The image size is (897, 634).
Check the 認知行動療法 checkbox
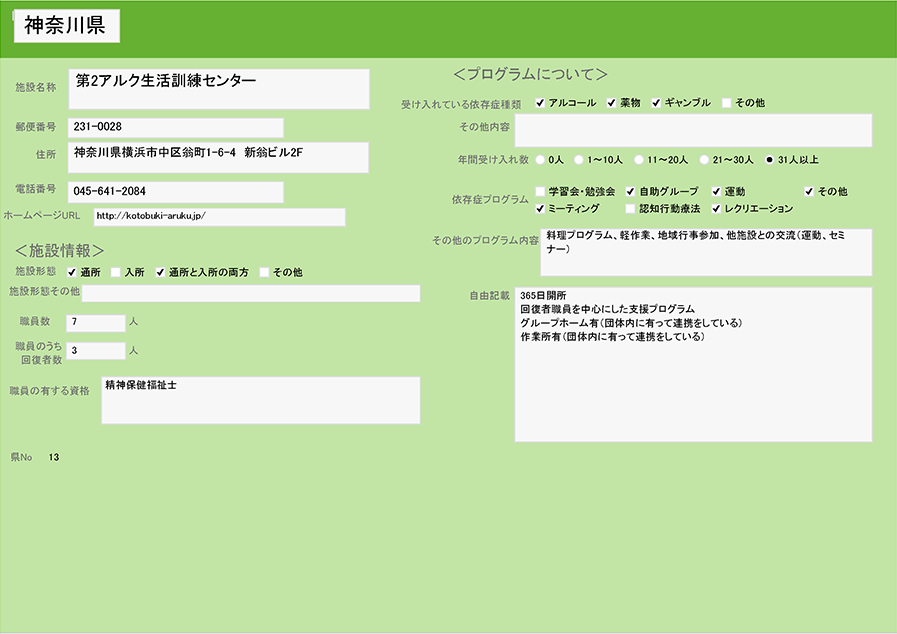[630, 209]
